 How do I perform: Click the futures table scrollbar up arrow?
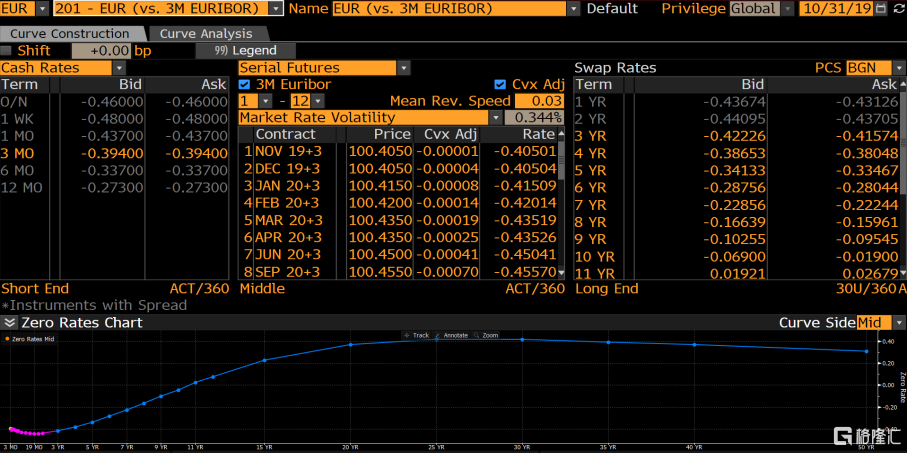click(560, 134)
